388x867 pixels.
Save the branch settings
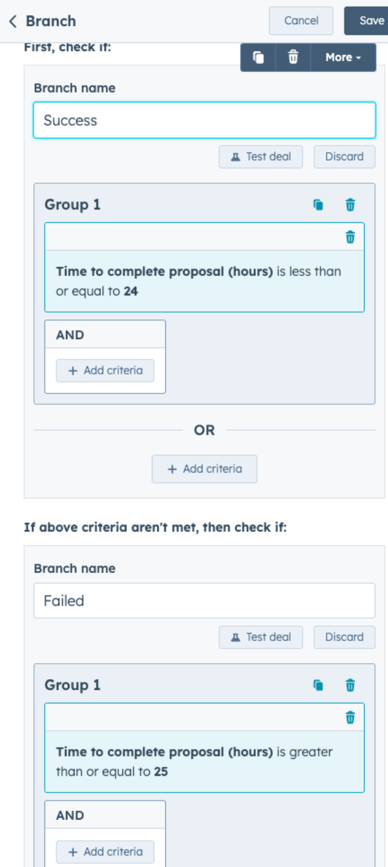pos(367,21)
